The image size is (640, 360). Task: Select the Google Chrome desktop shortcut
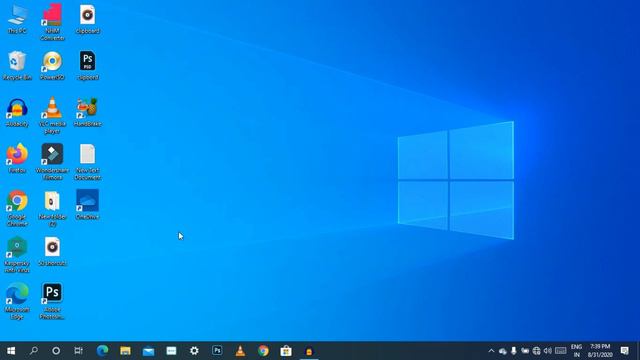pyautogui.click(x=17, y=208)
